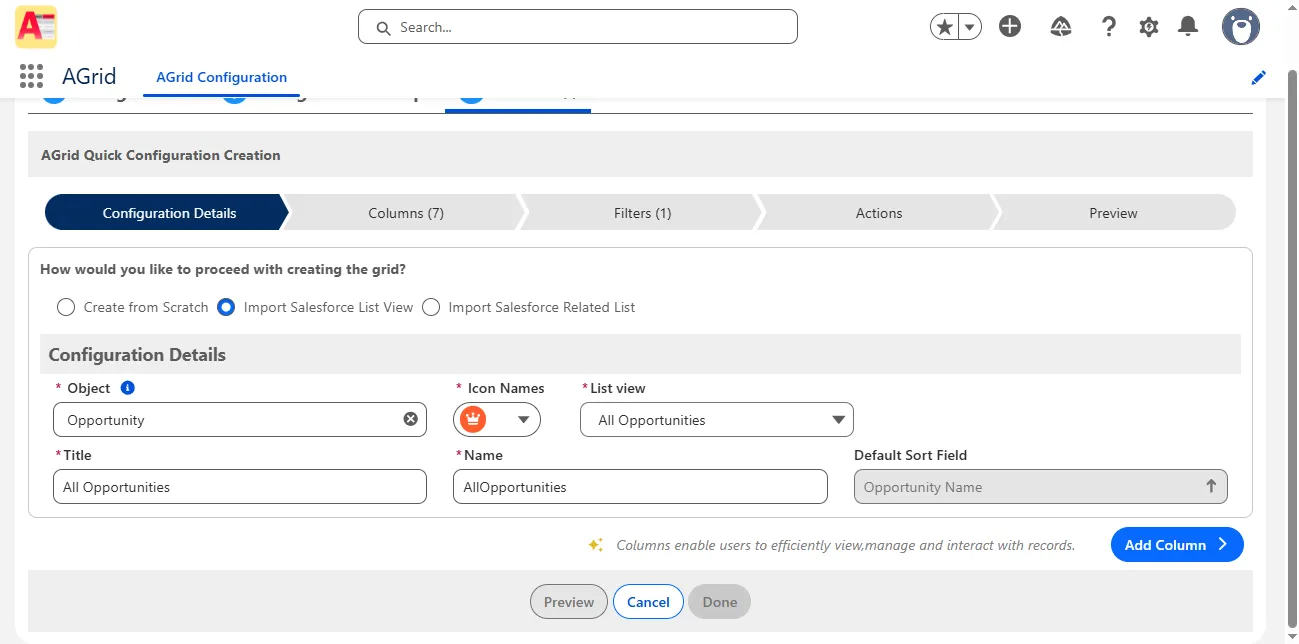Click the Object lookup field
The width and height of the screenshot is (1299, 644).
pos(240,420)
